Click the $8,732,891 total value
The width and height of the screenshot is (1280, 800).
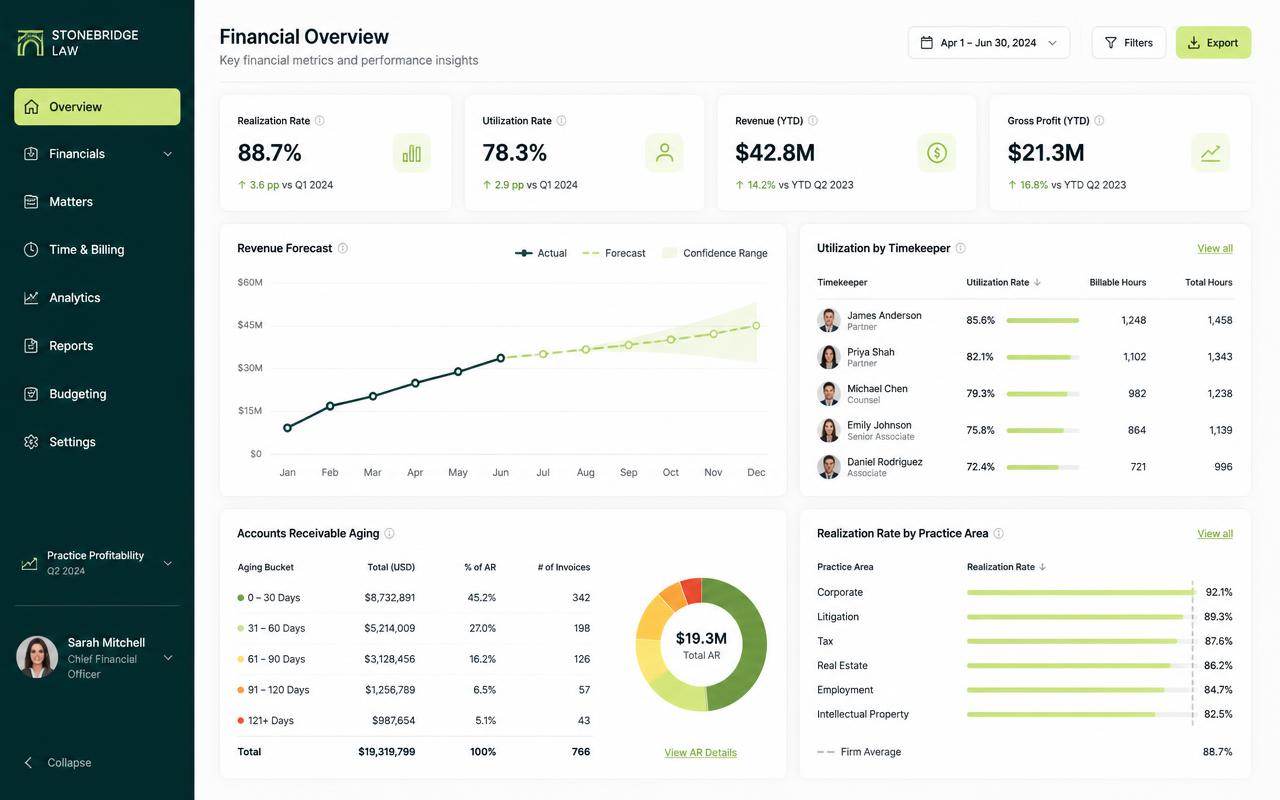pos(390,598)
